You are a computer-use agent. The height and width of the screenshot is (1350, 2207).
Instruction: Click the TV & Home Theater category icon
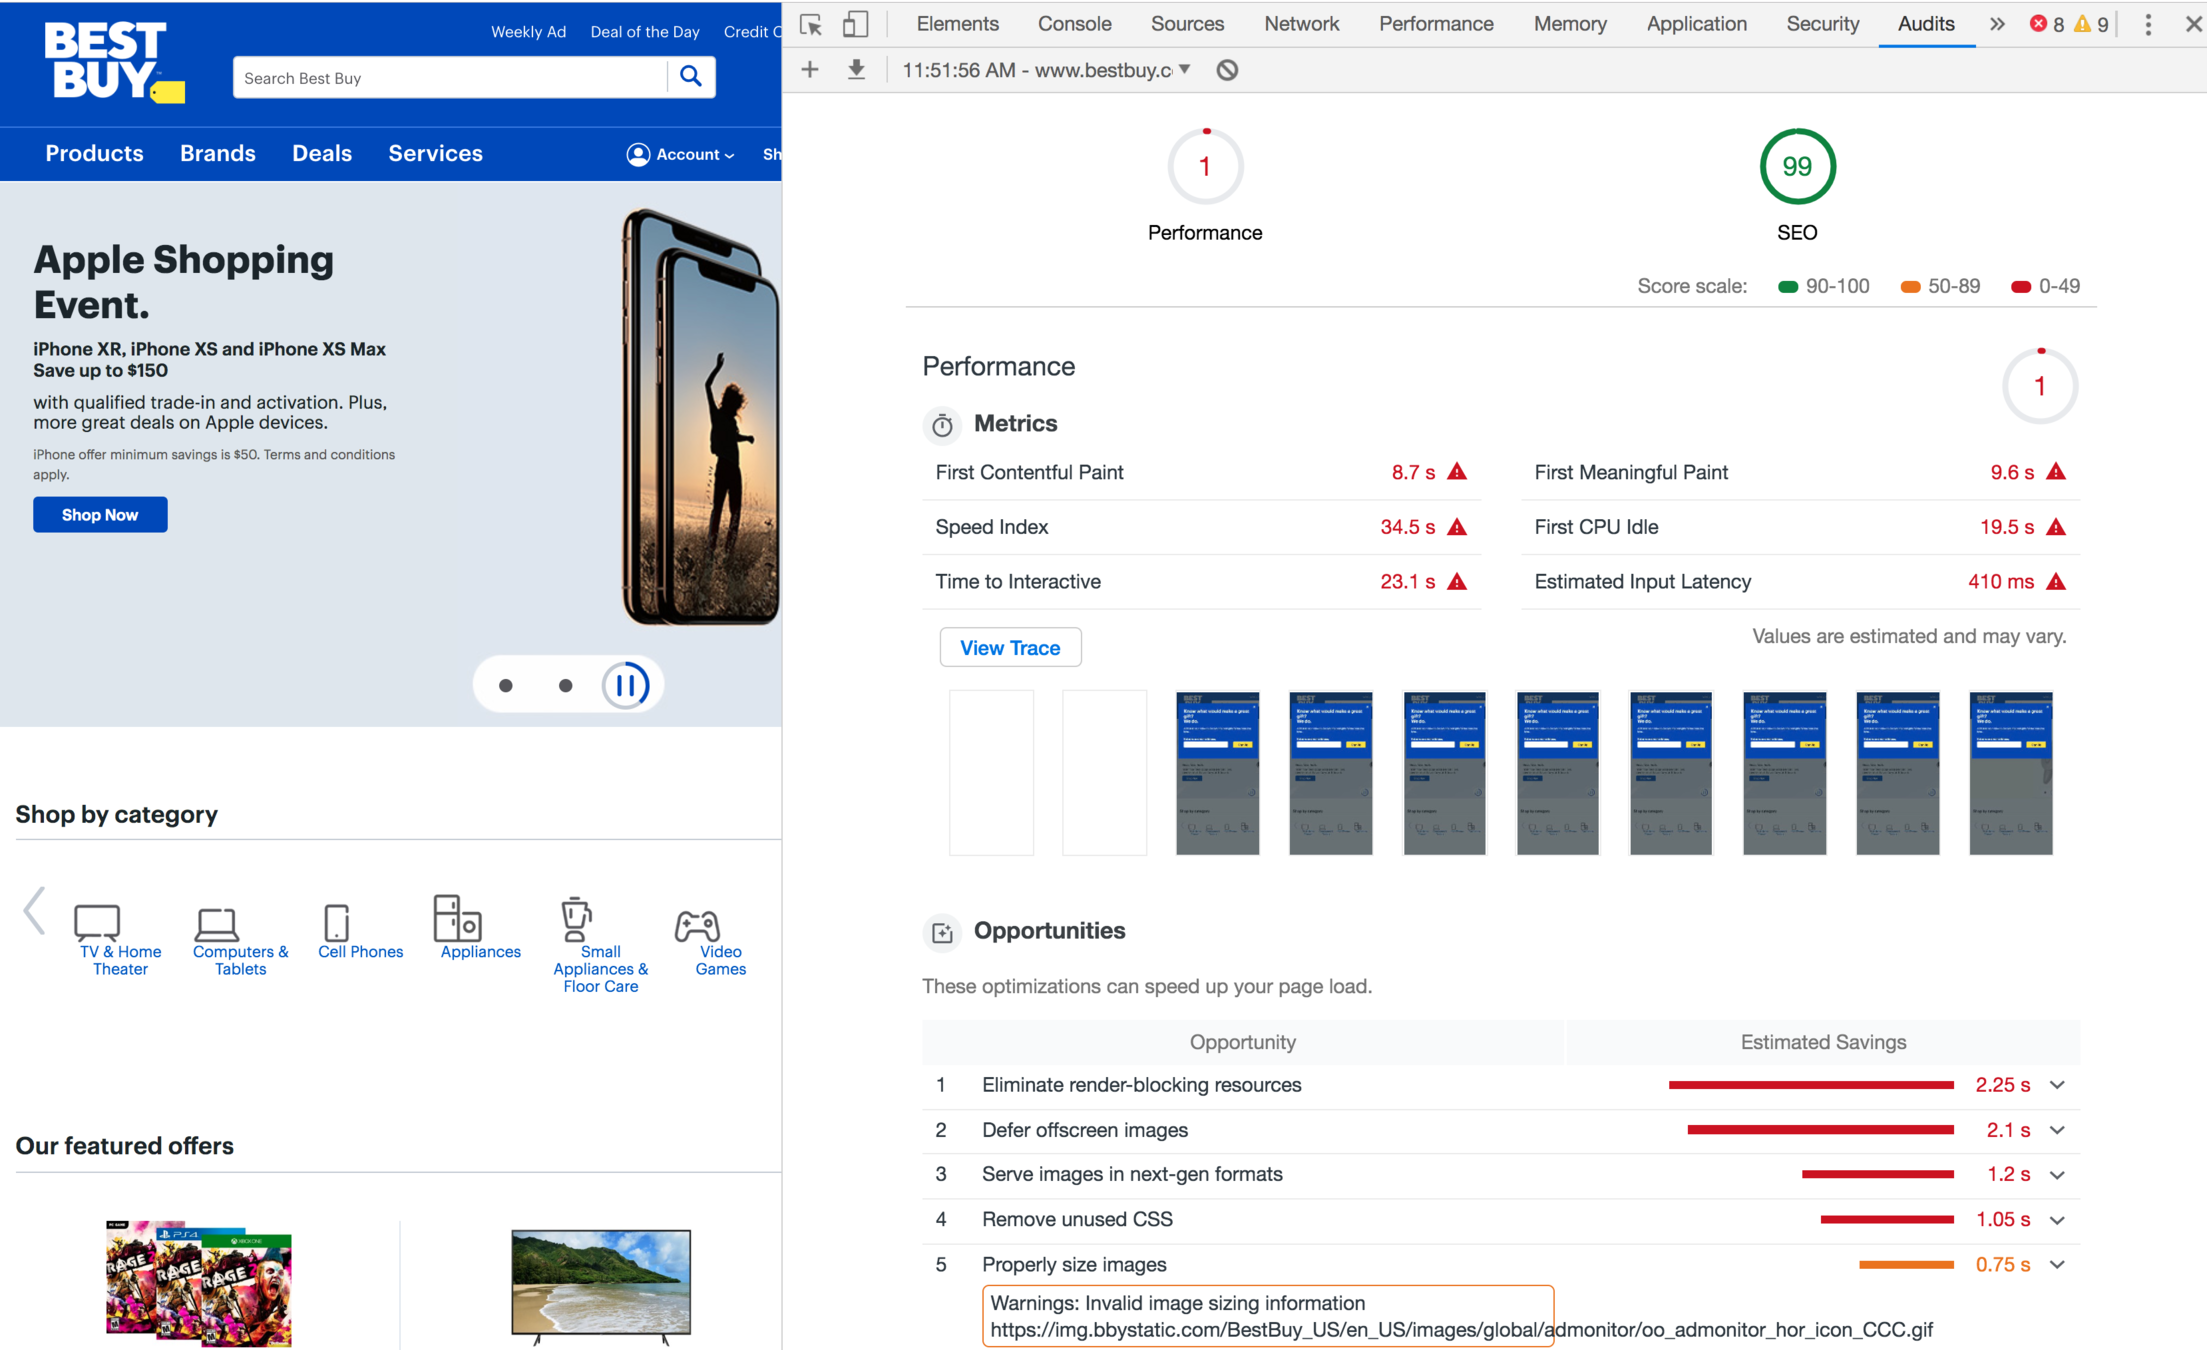98,922
